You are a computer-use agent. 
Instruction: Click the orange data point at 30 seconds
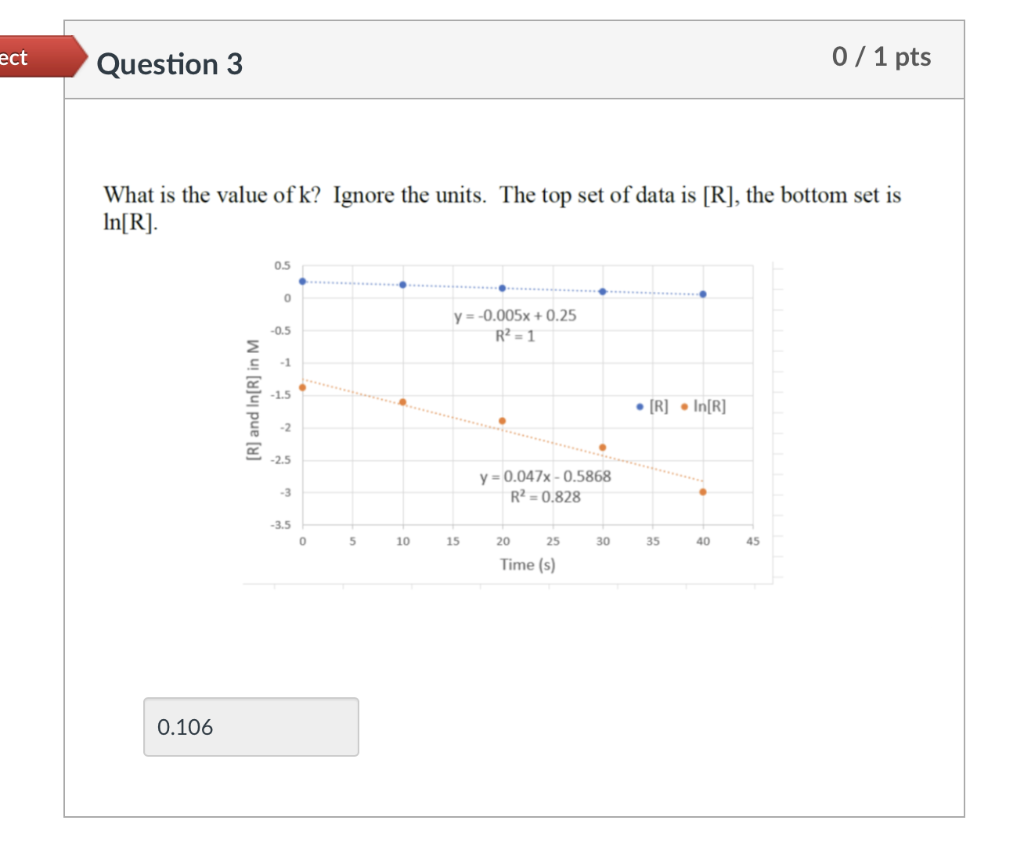(x=603, y=447)
